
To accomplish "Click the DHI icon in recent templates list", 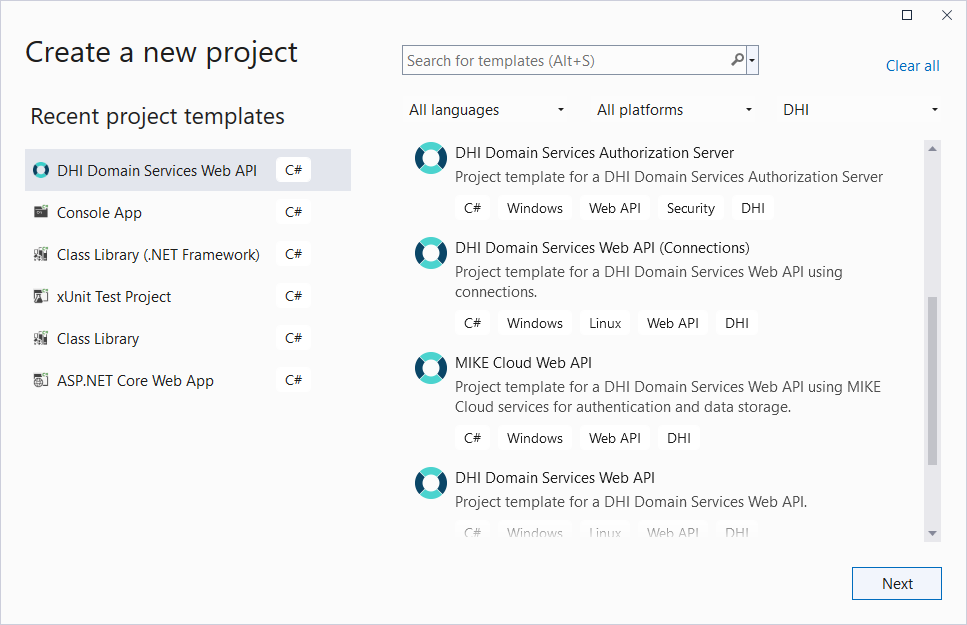I will click(41, 170).
